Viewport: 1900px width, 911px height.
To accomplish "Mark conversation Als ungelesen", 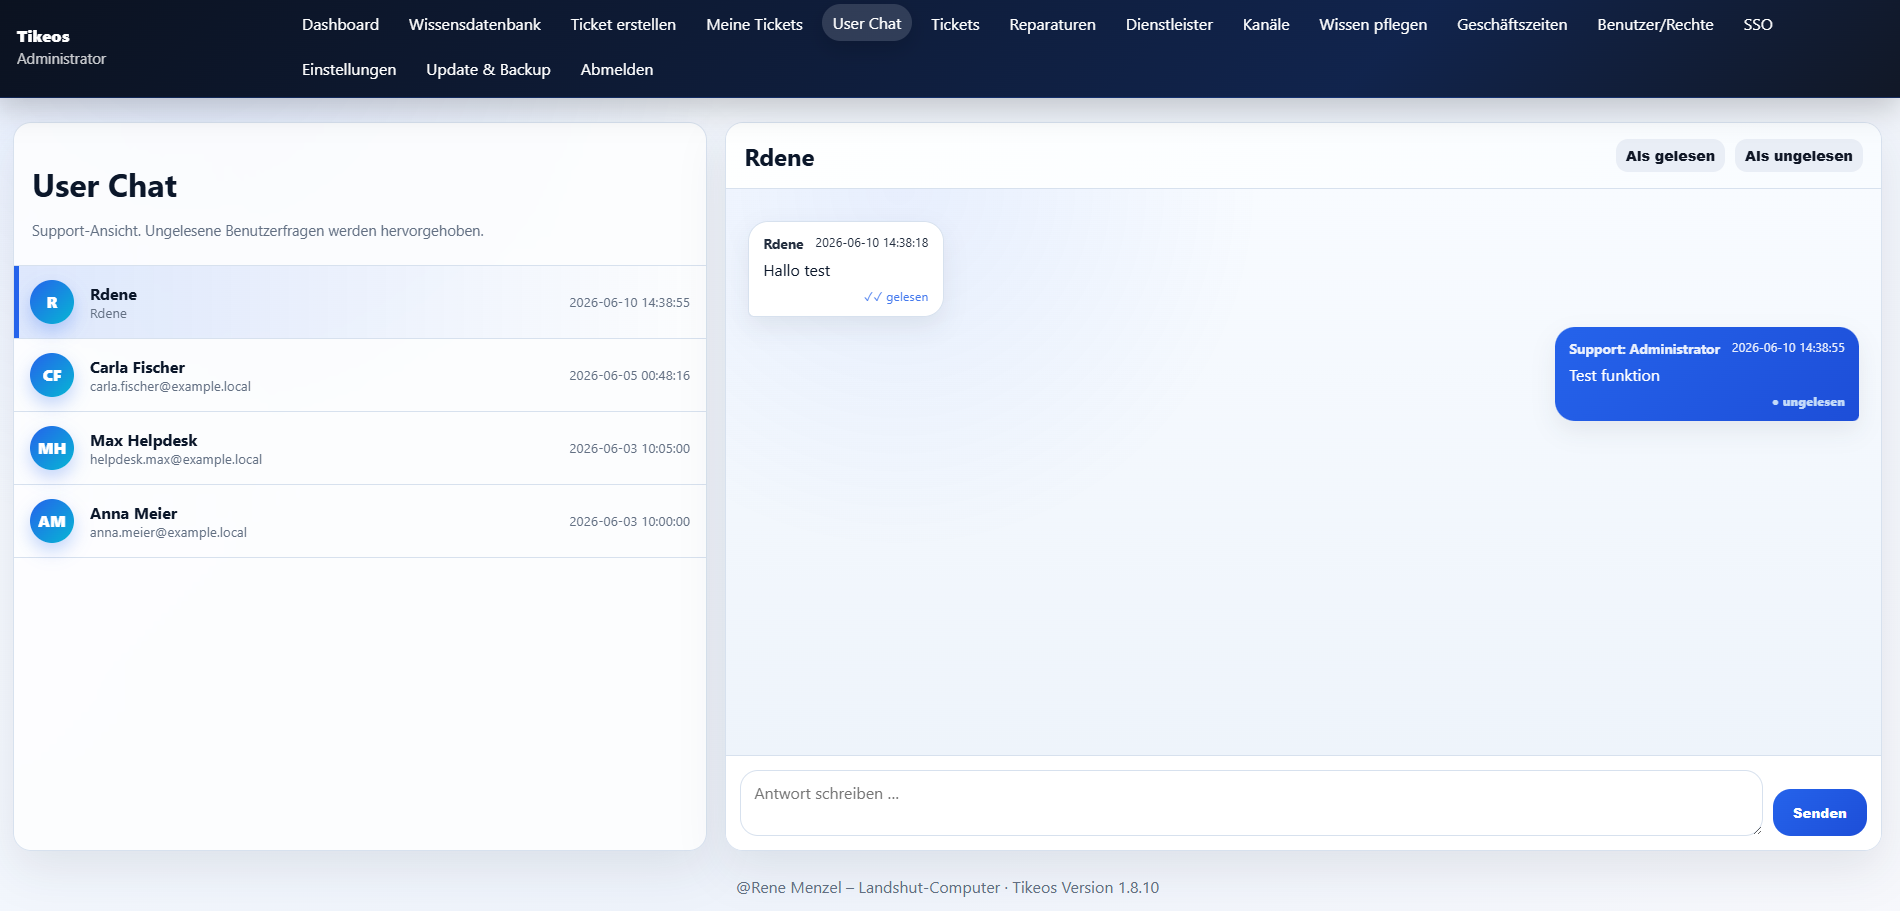I will [x=1798, y=156].
